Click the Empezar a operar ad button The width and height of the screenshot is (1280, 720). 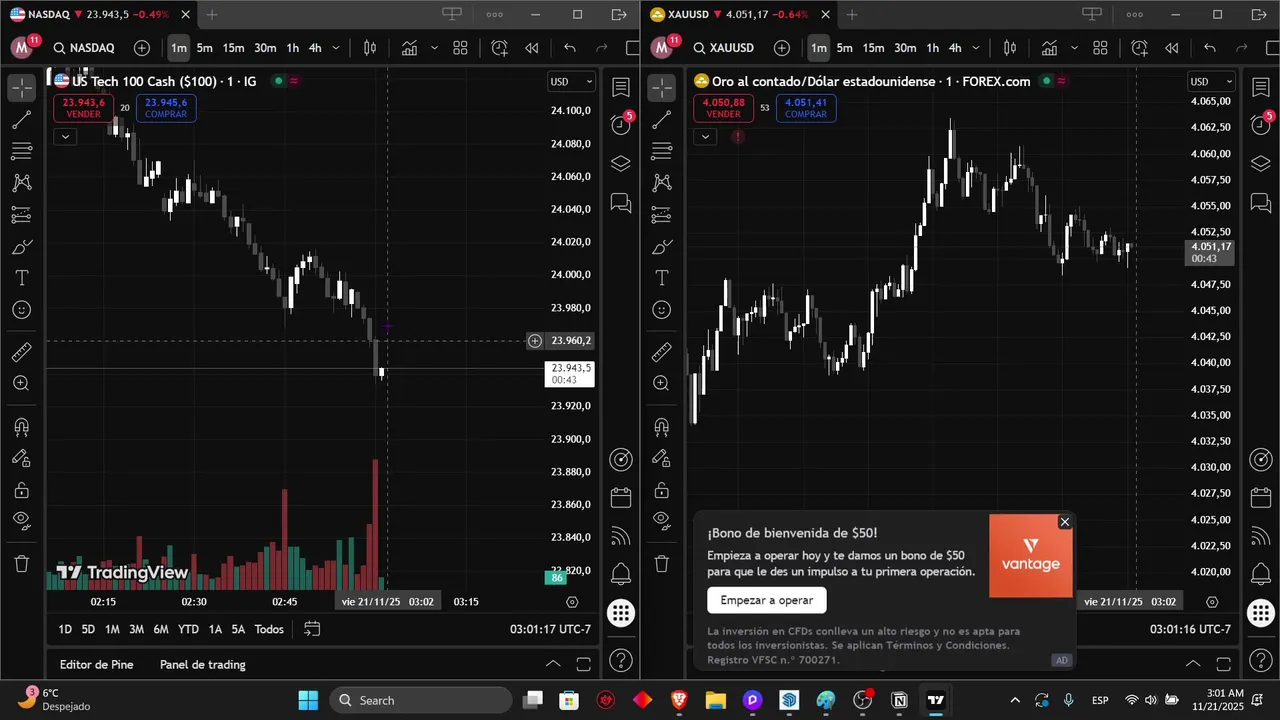[767, 600]
